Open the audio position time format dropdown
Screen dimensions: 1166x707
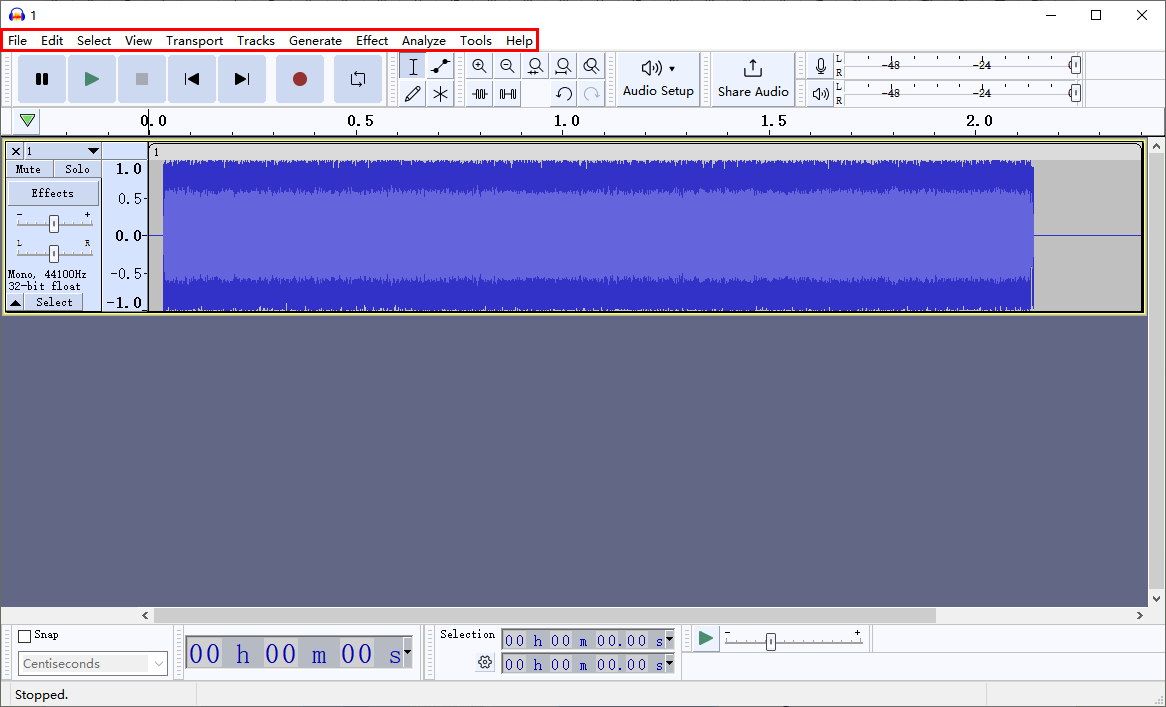(407, 653)
